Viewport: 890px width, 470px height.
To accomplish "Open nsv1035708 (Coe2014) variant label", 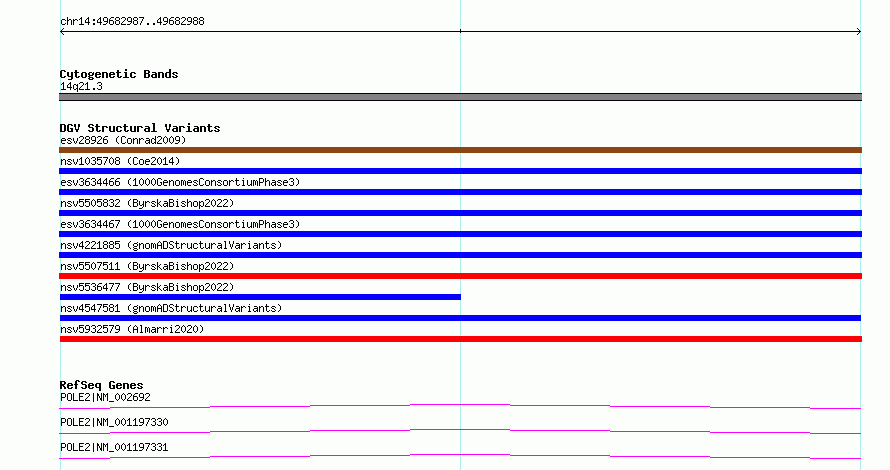I will pyautogui.click(x=120, y=161).
